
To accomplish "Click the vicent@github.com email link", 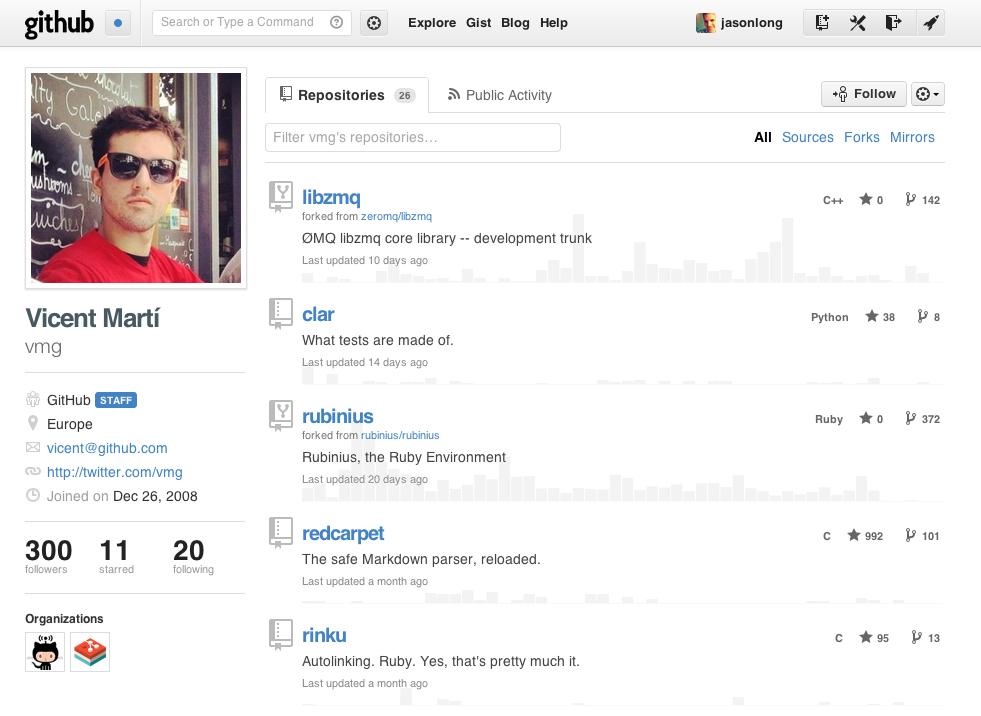I will point(107,448).
